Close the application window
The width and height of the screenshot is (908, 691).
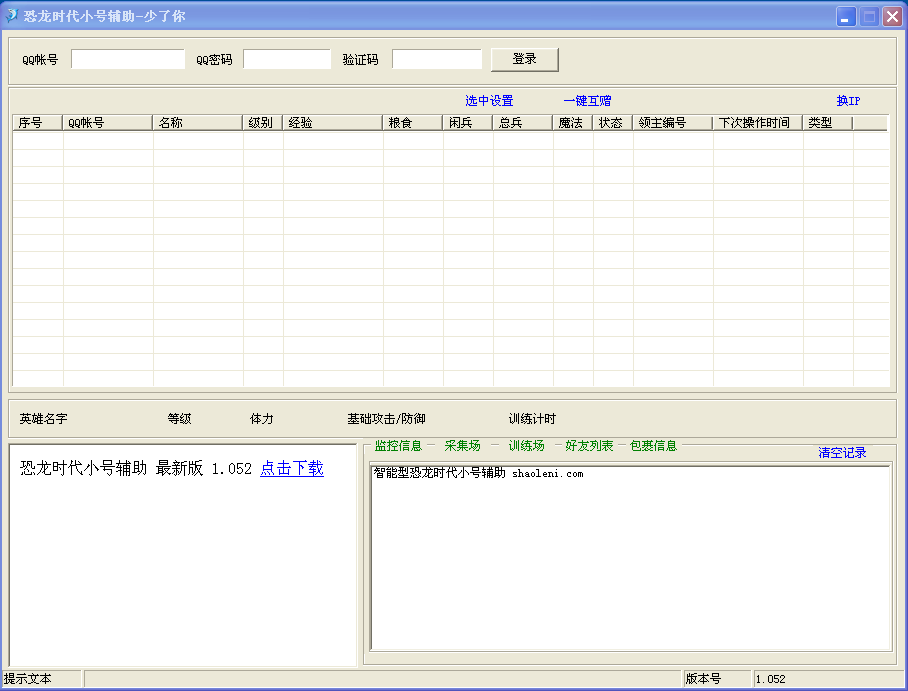pos(892,16)
